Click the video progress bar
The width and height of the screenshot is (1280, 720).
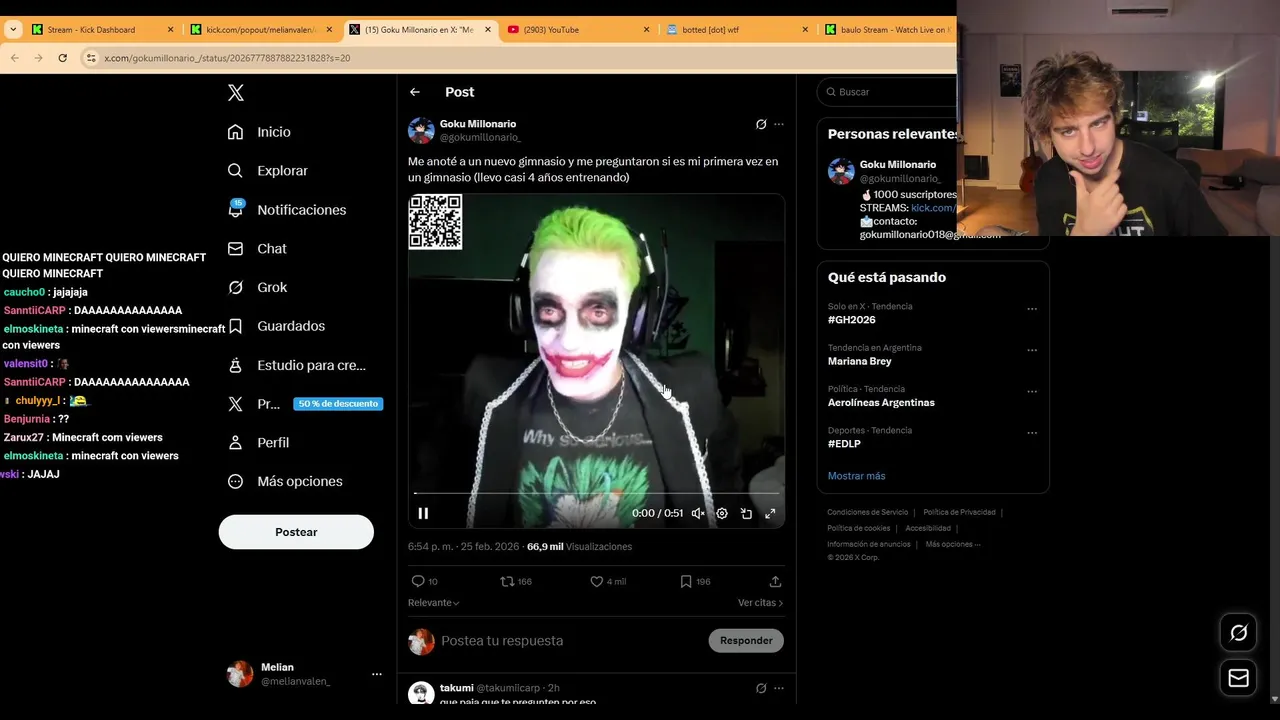[596, 493]
